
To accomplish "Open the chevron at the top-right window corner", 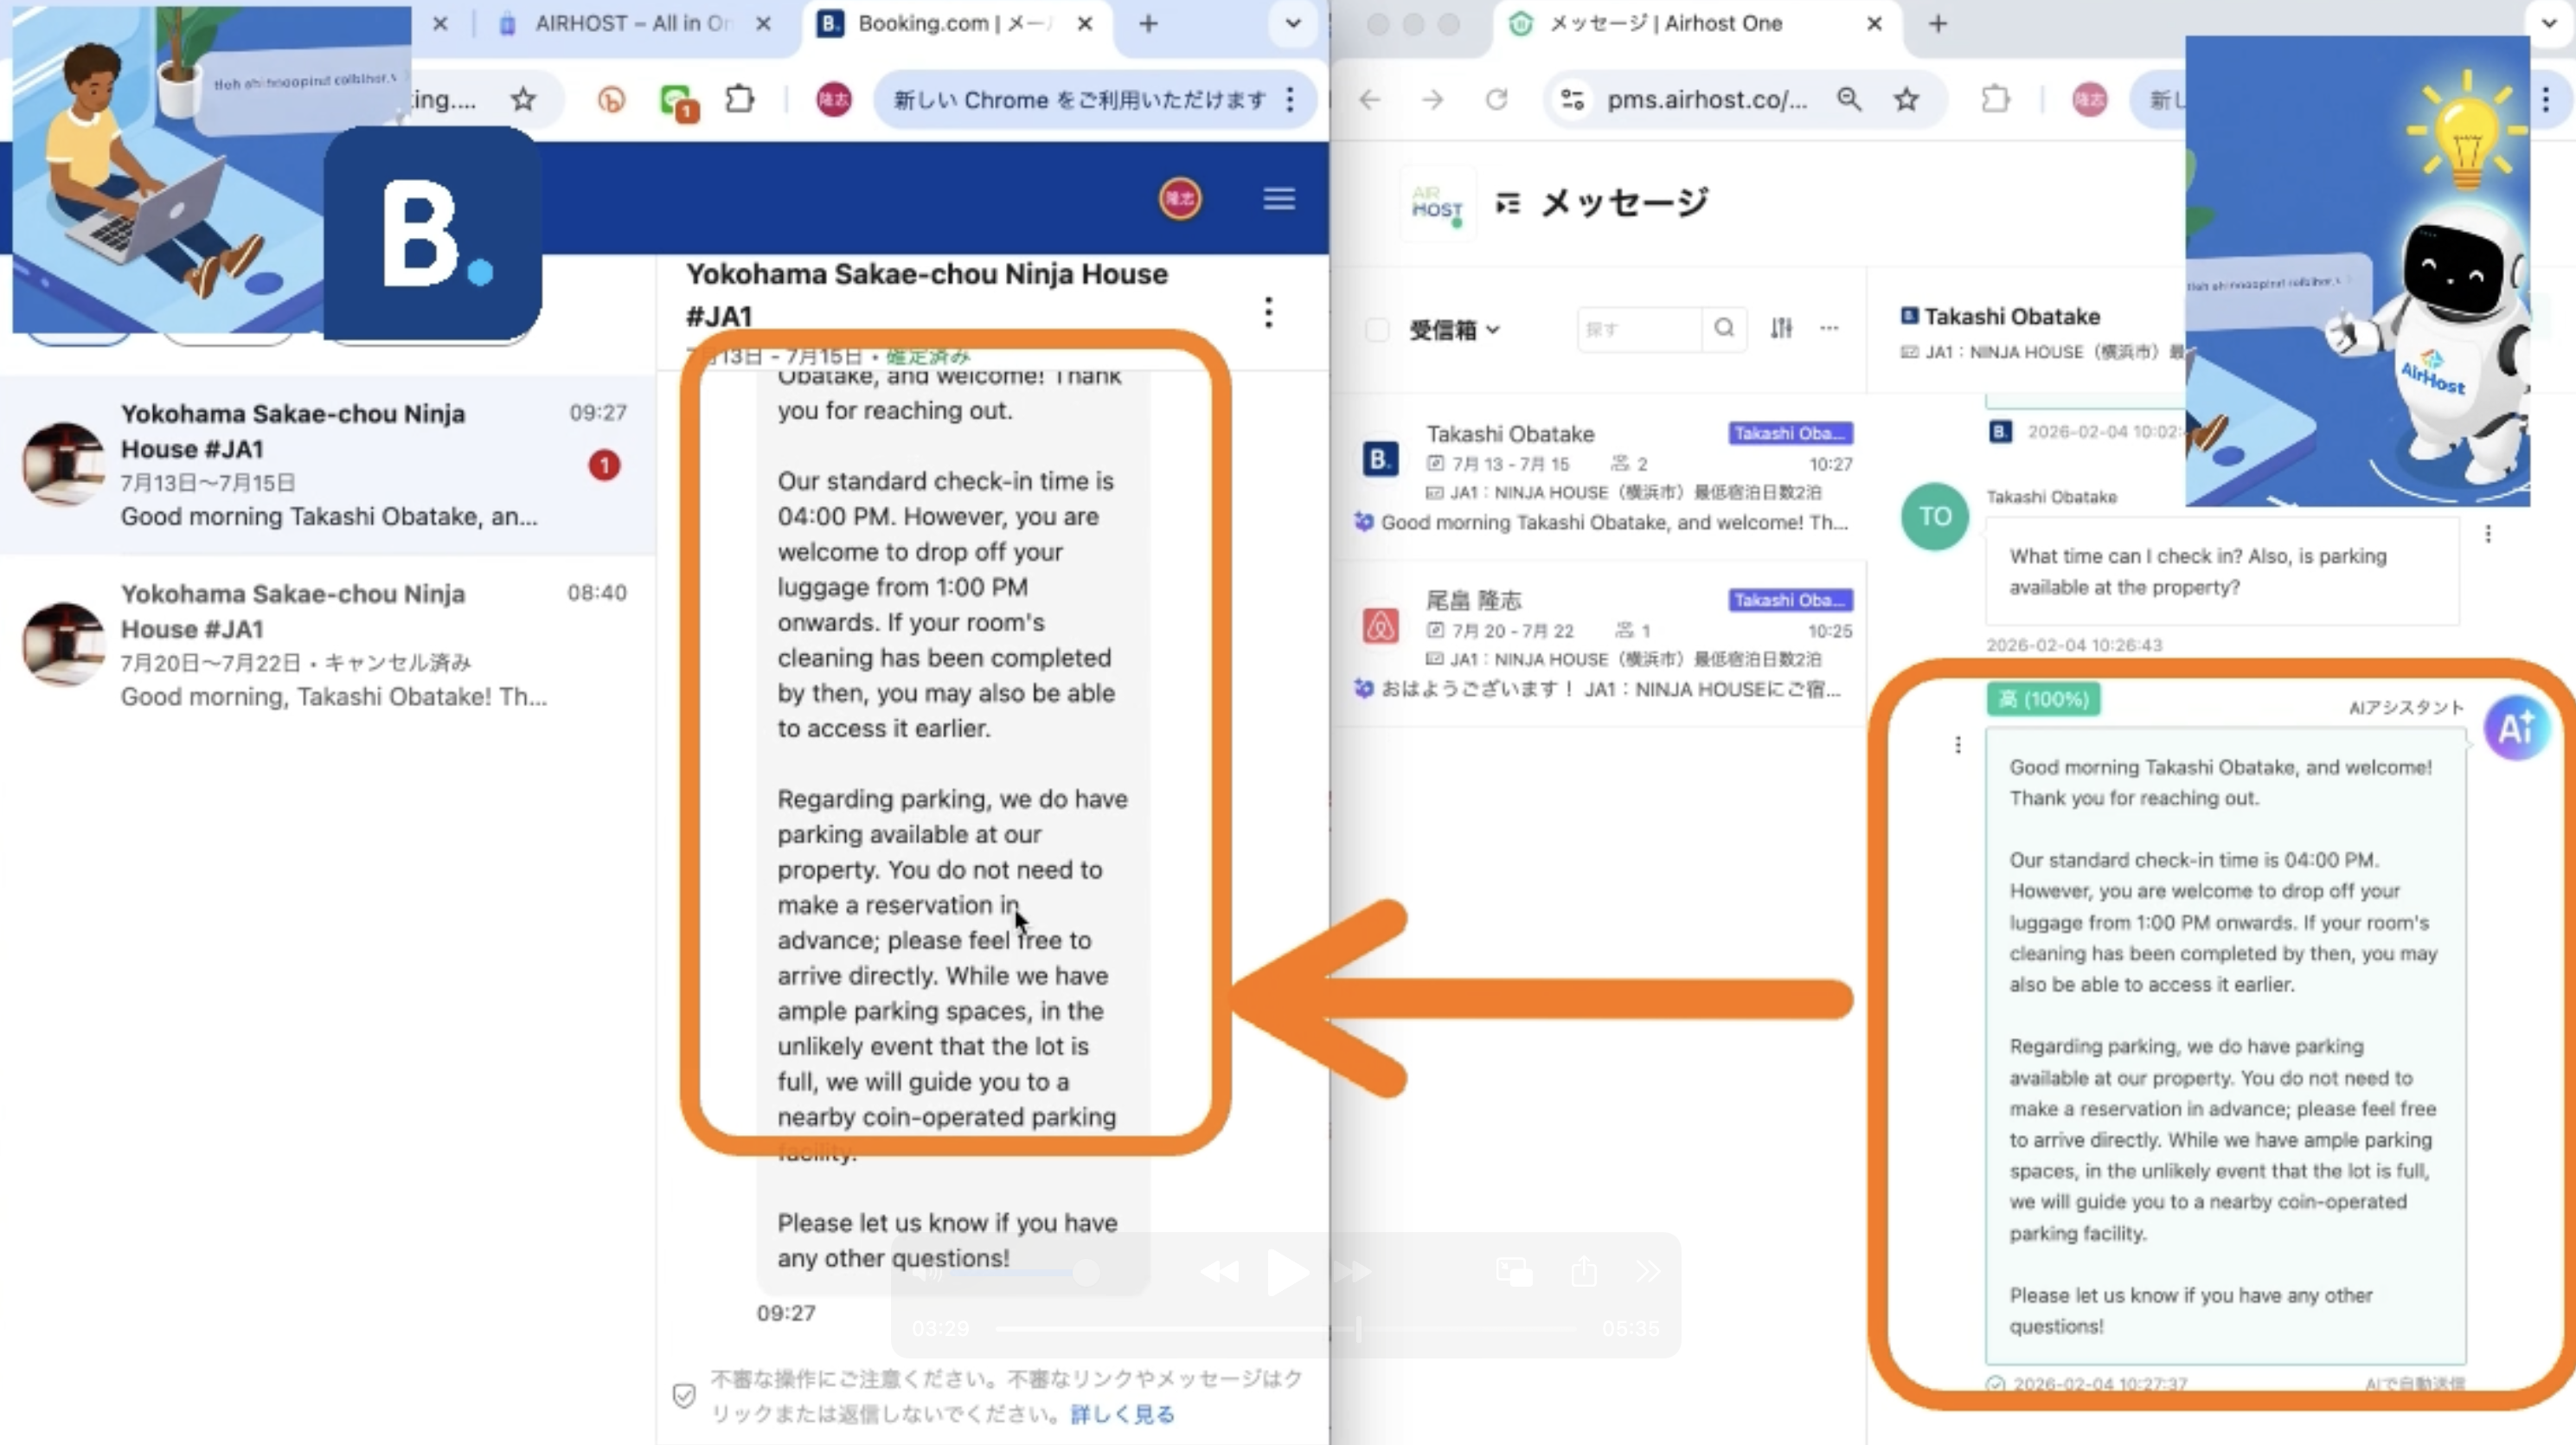I will pyautogui.click(x=2551, y=23).
